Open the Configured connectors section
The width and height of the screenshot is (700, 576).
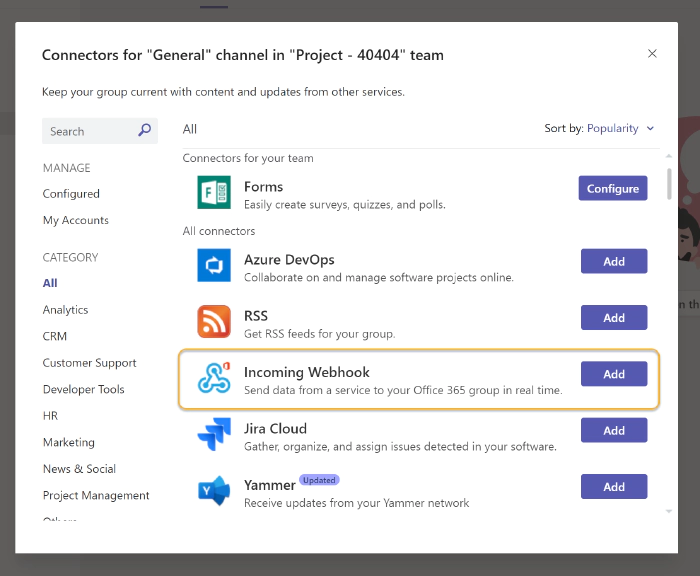coord(71,194)
